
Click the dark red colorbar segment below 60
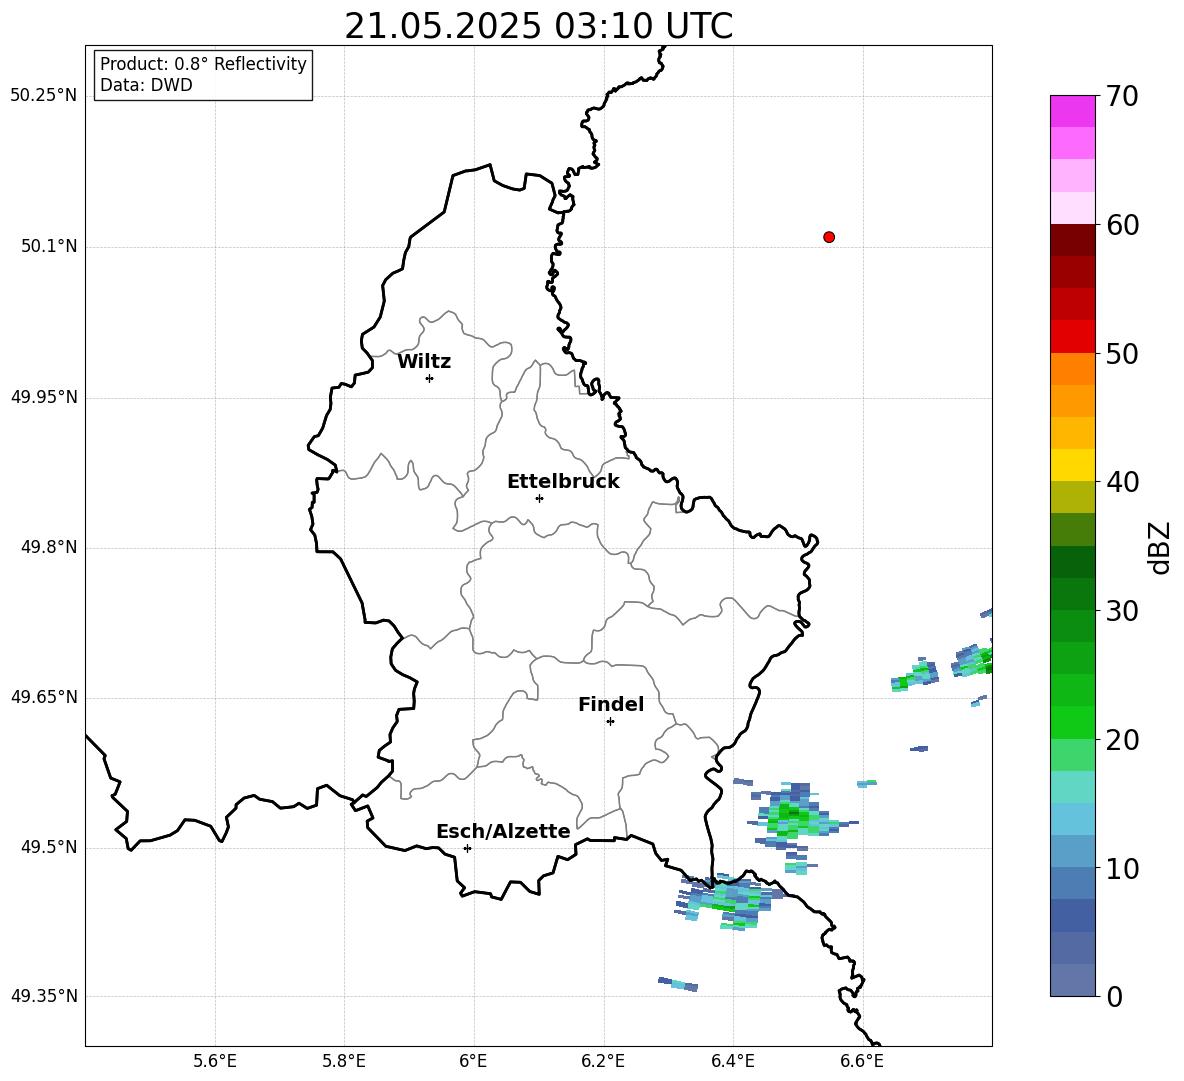click(x=1072, y=239)
